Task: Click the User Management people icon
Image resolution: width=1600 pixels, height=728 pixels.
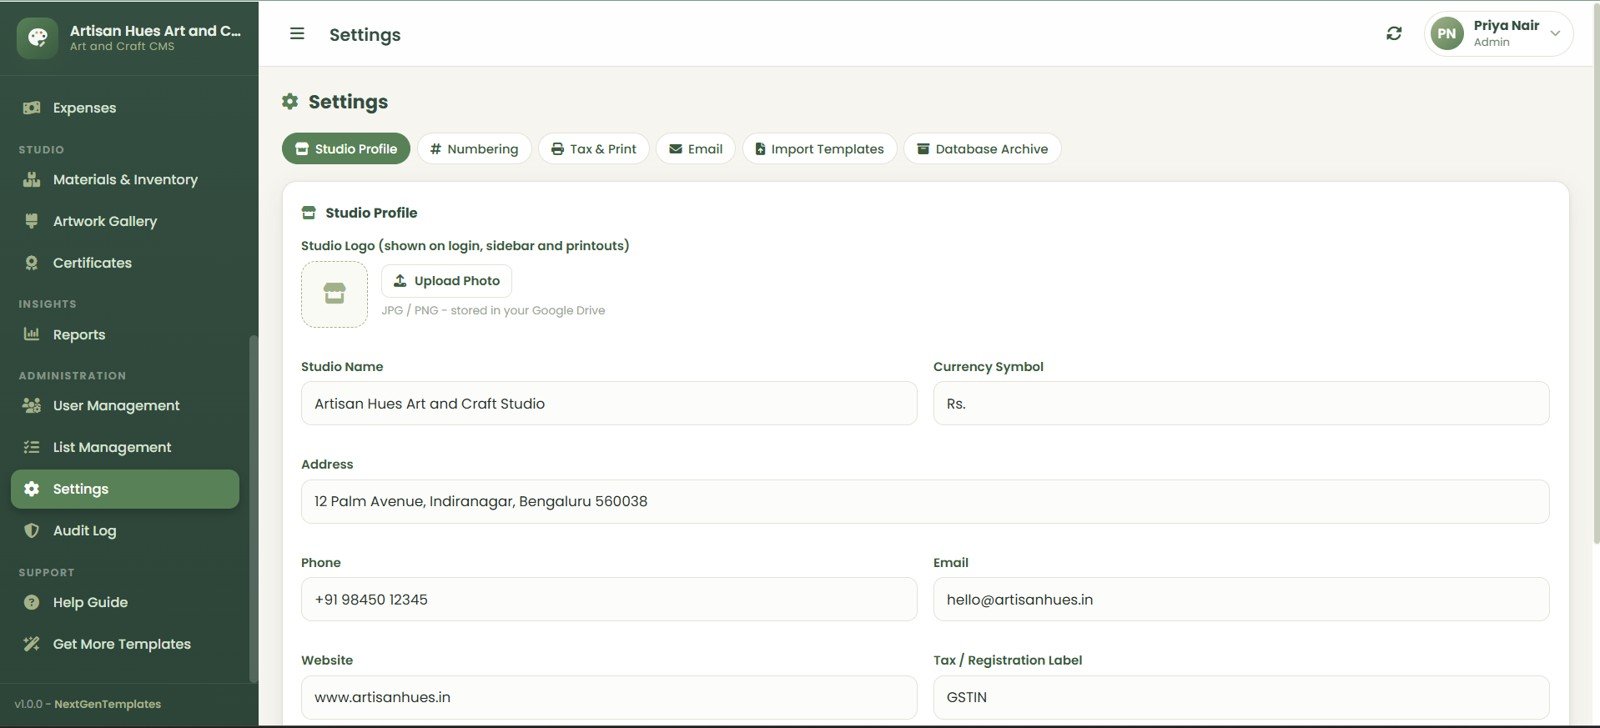Action: click(x=32, y=406)
